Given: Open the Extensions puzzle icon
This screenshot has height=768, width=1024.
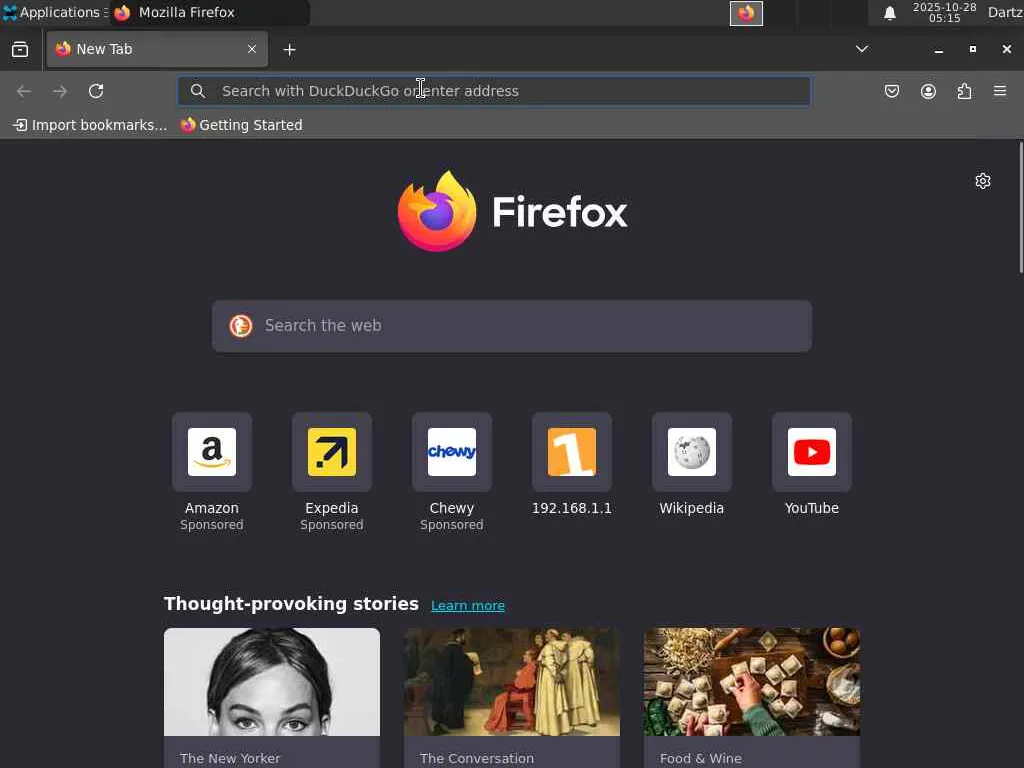Looking at the screenshot, I should tap(964, 91).
